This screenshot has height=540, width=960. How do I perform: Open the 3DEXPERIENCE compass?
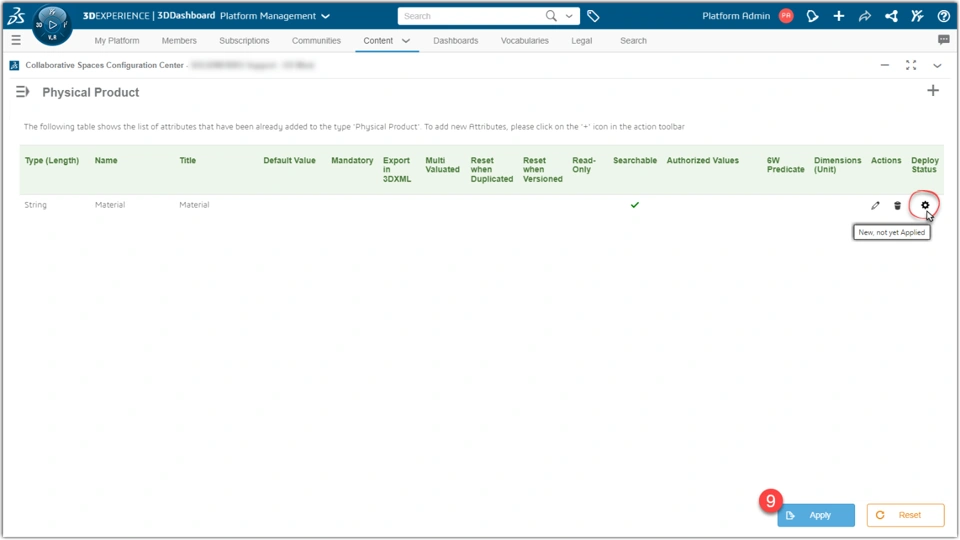(x=52, y=25)
